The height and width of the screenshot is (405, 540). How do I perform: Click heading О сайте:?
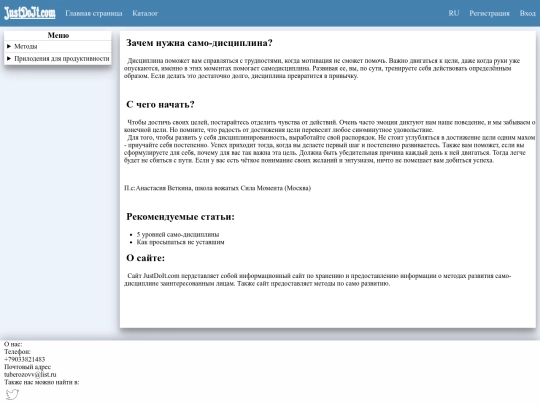tap(145, 258)
